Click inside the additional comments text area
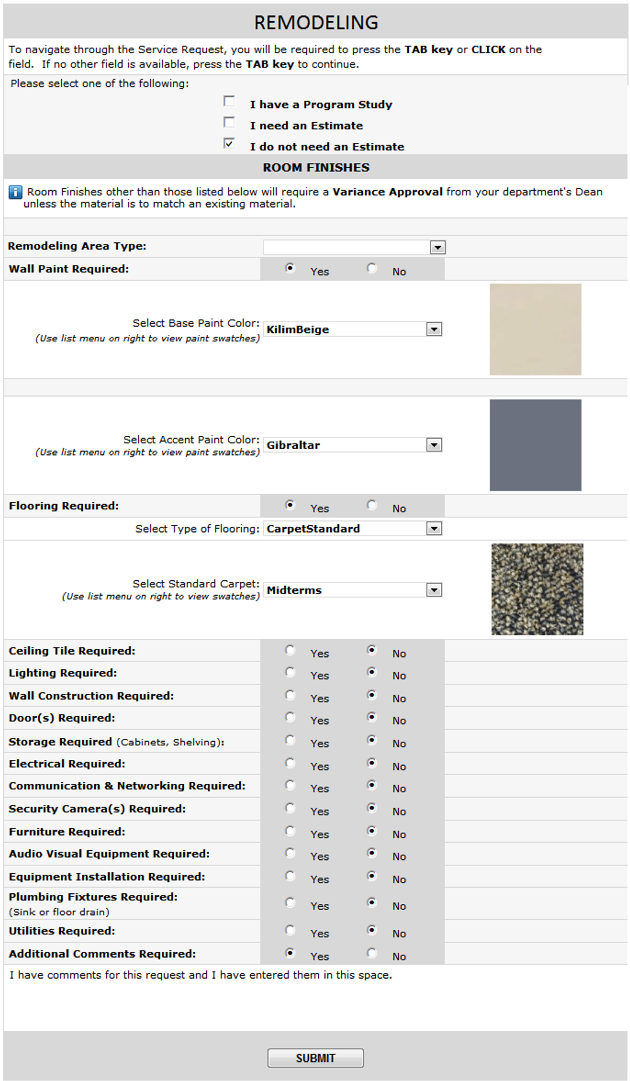Image resolution: width=630 pixels, height=1081 pixels. [x=315, y=1000]
